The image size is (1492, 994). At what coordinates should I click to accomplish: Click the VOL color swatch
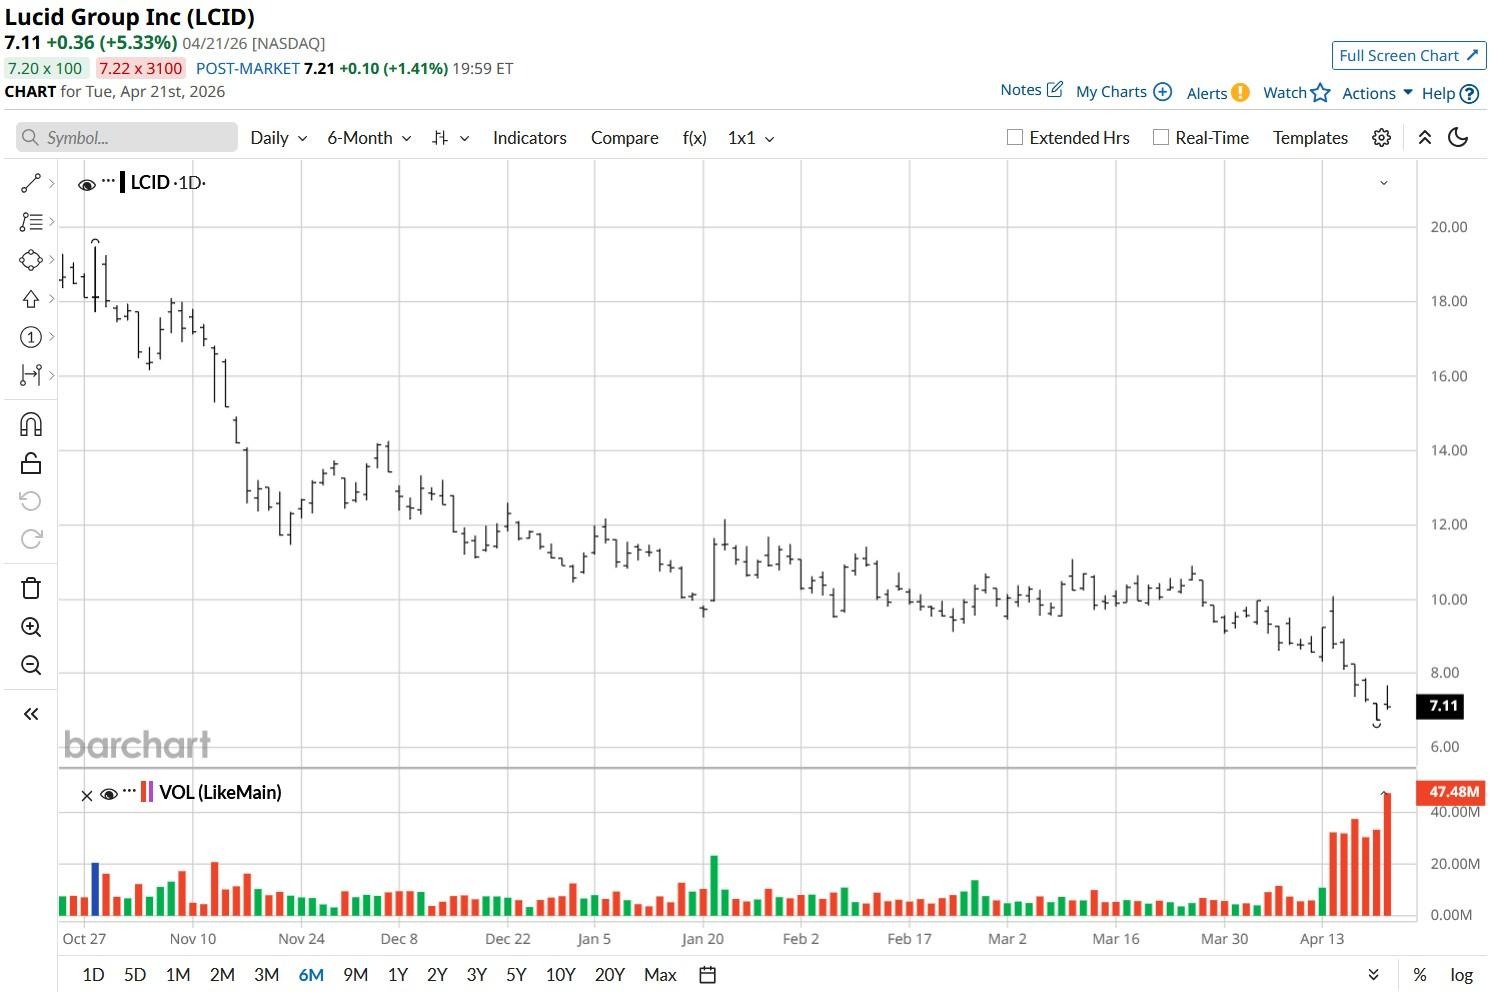[147, 792]
